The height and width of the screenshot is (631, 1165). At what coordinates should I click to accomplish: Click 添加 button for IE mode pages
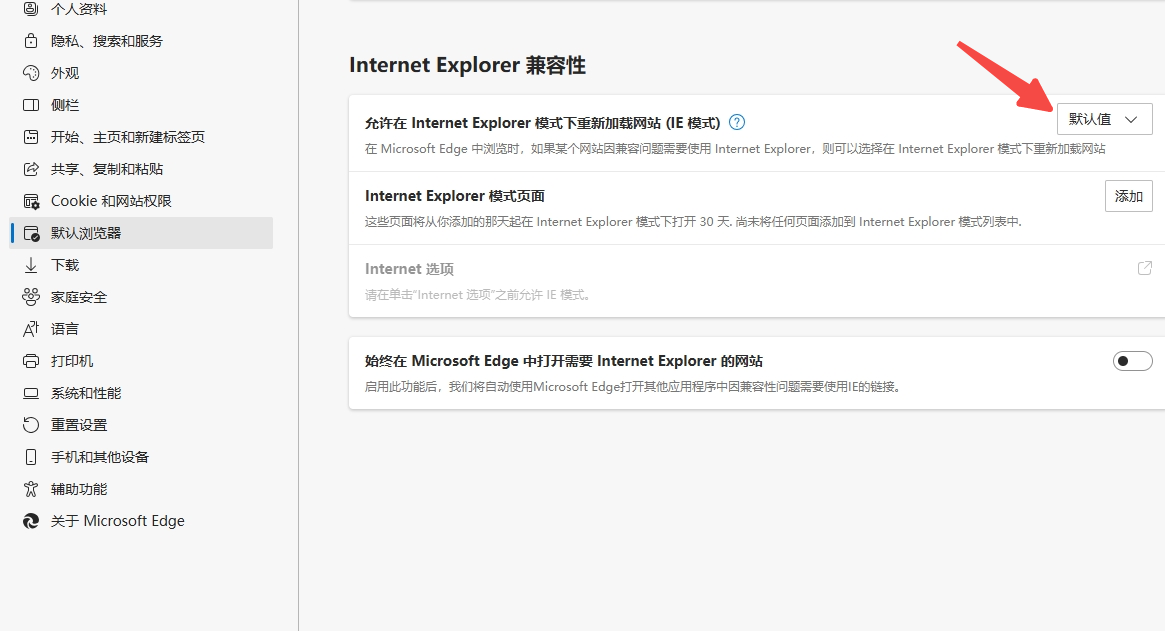(1129, 196)
